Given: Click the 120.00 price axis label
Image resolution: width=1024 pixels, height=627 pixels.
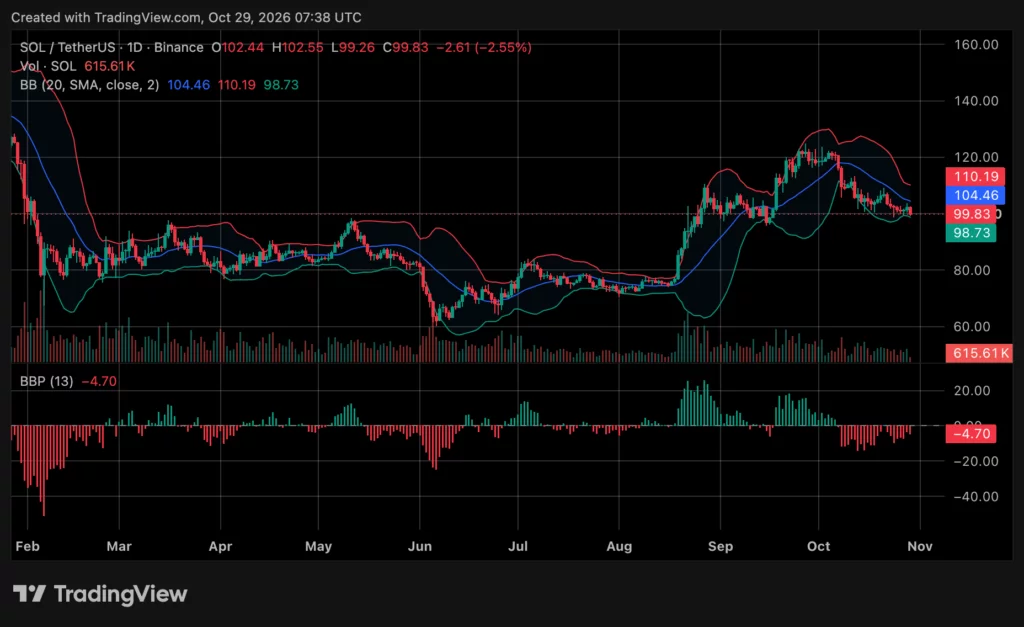Looking at the screenshot, I should point(976,157).
